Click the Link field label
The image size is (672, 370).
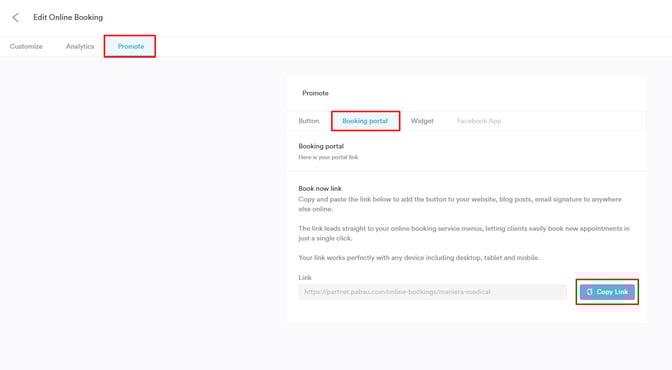[305, 278]
